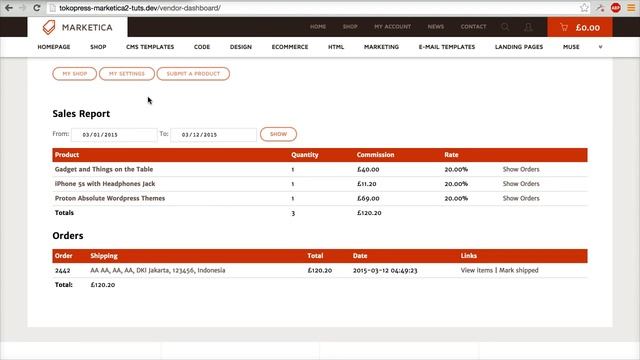
Task: Open NEWS in the top menu
Action: coord(436,27)
